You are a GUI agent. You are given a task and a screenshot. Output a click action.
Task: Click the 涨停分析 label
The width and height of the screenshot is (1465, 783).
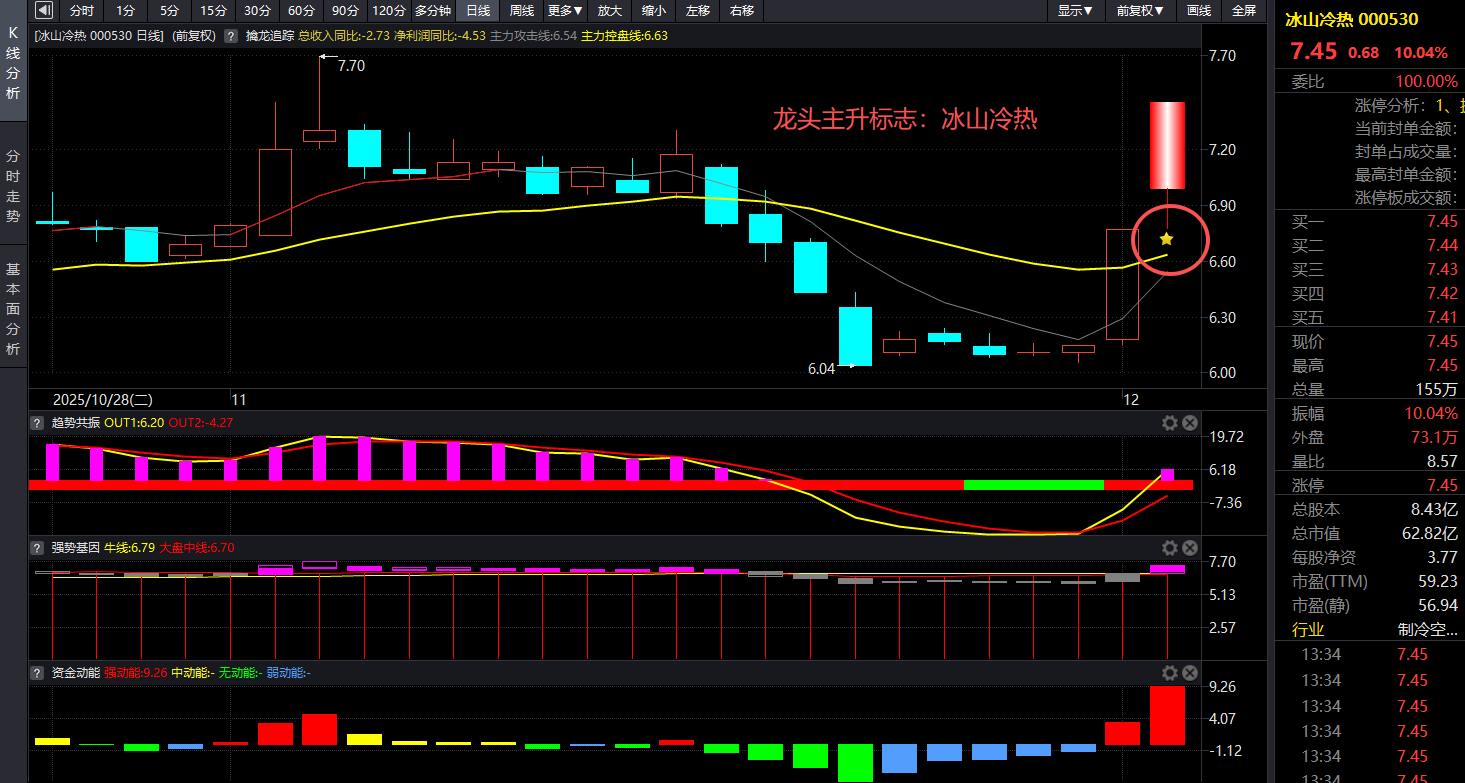tap(1392, 105)
